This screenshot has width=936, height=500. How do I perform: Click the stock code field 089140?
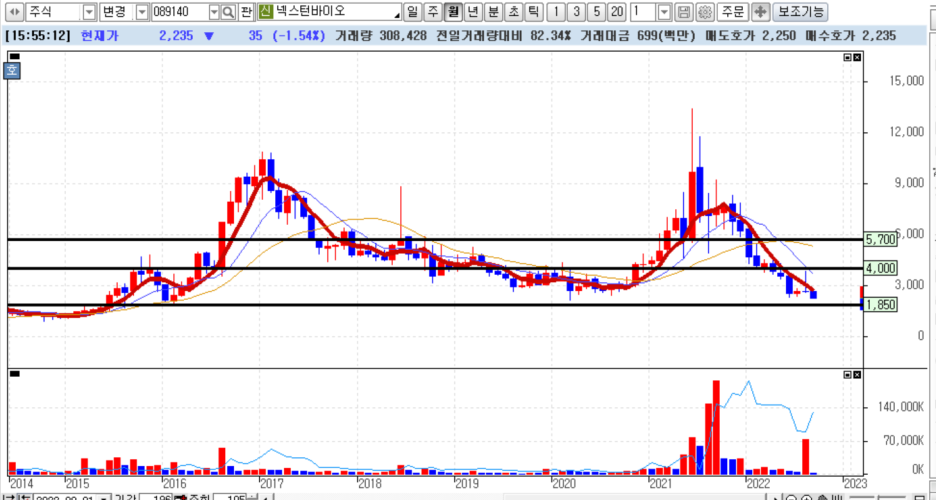tap(180, 11)
